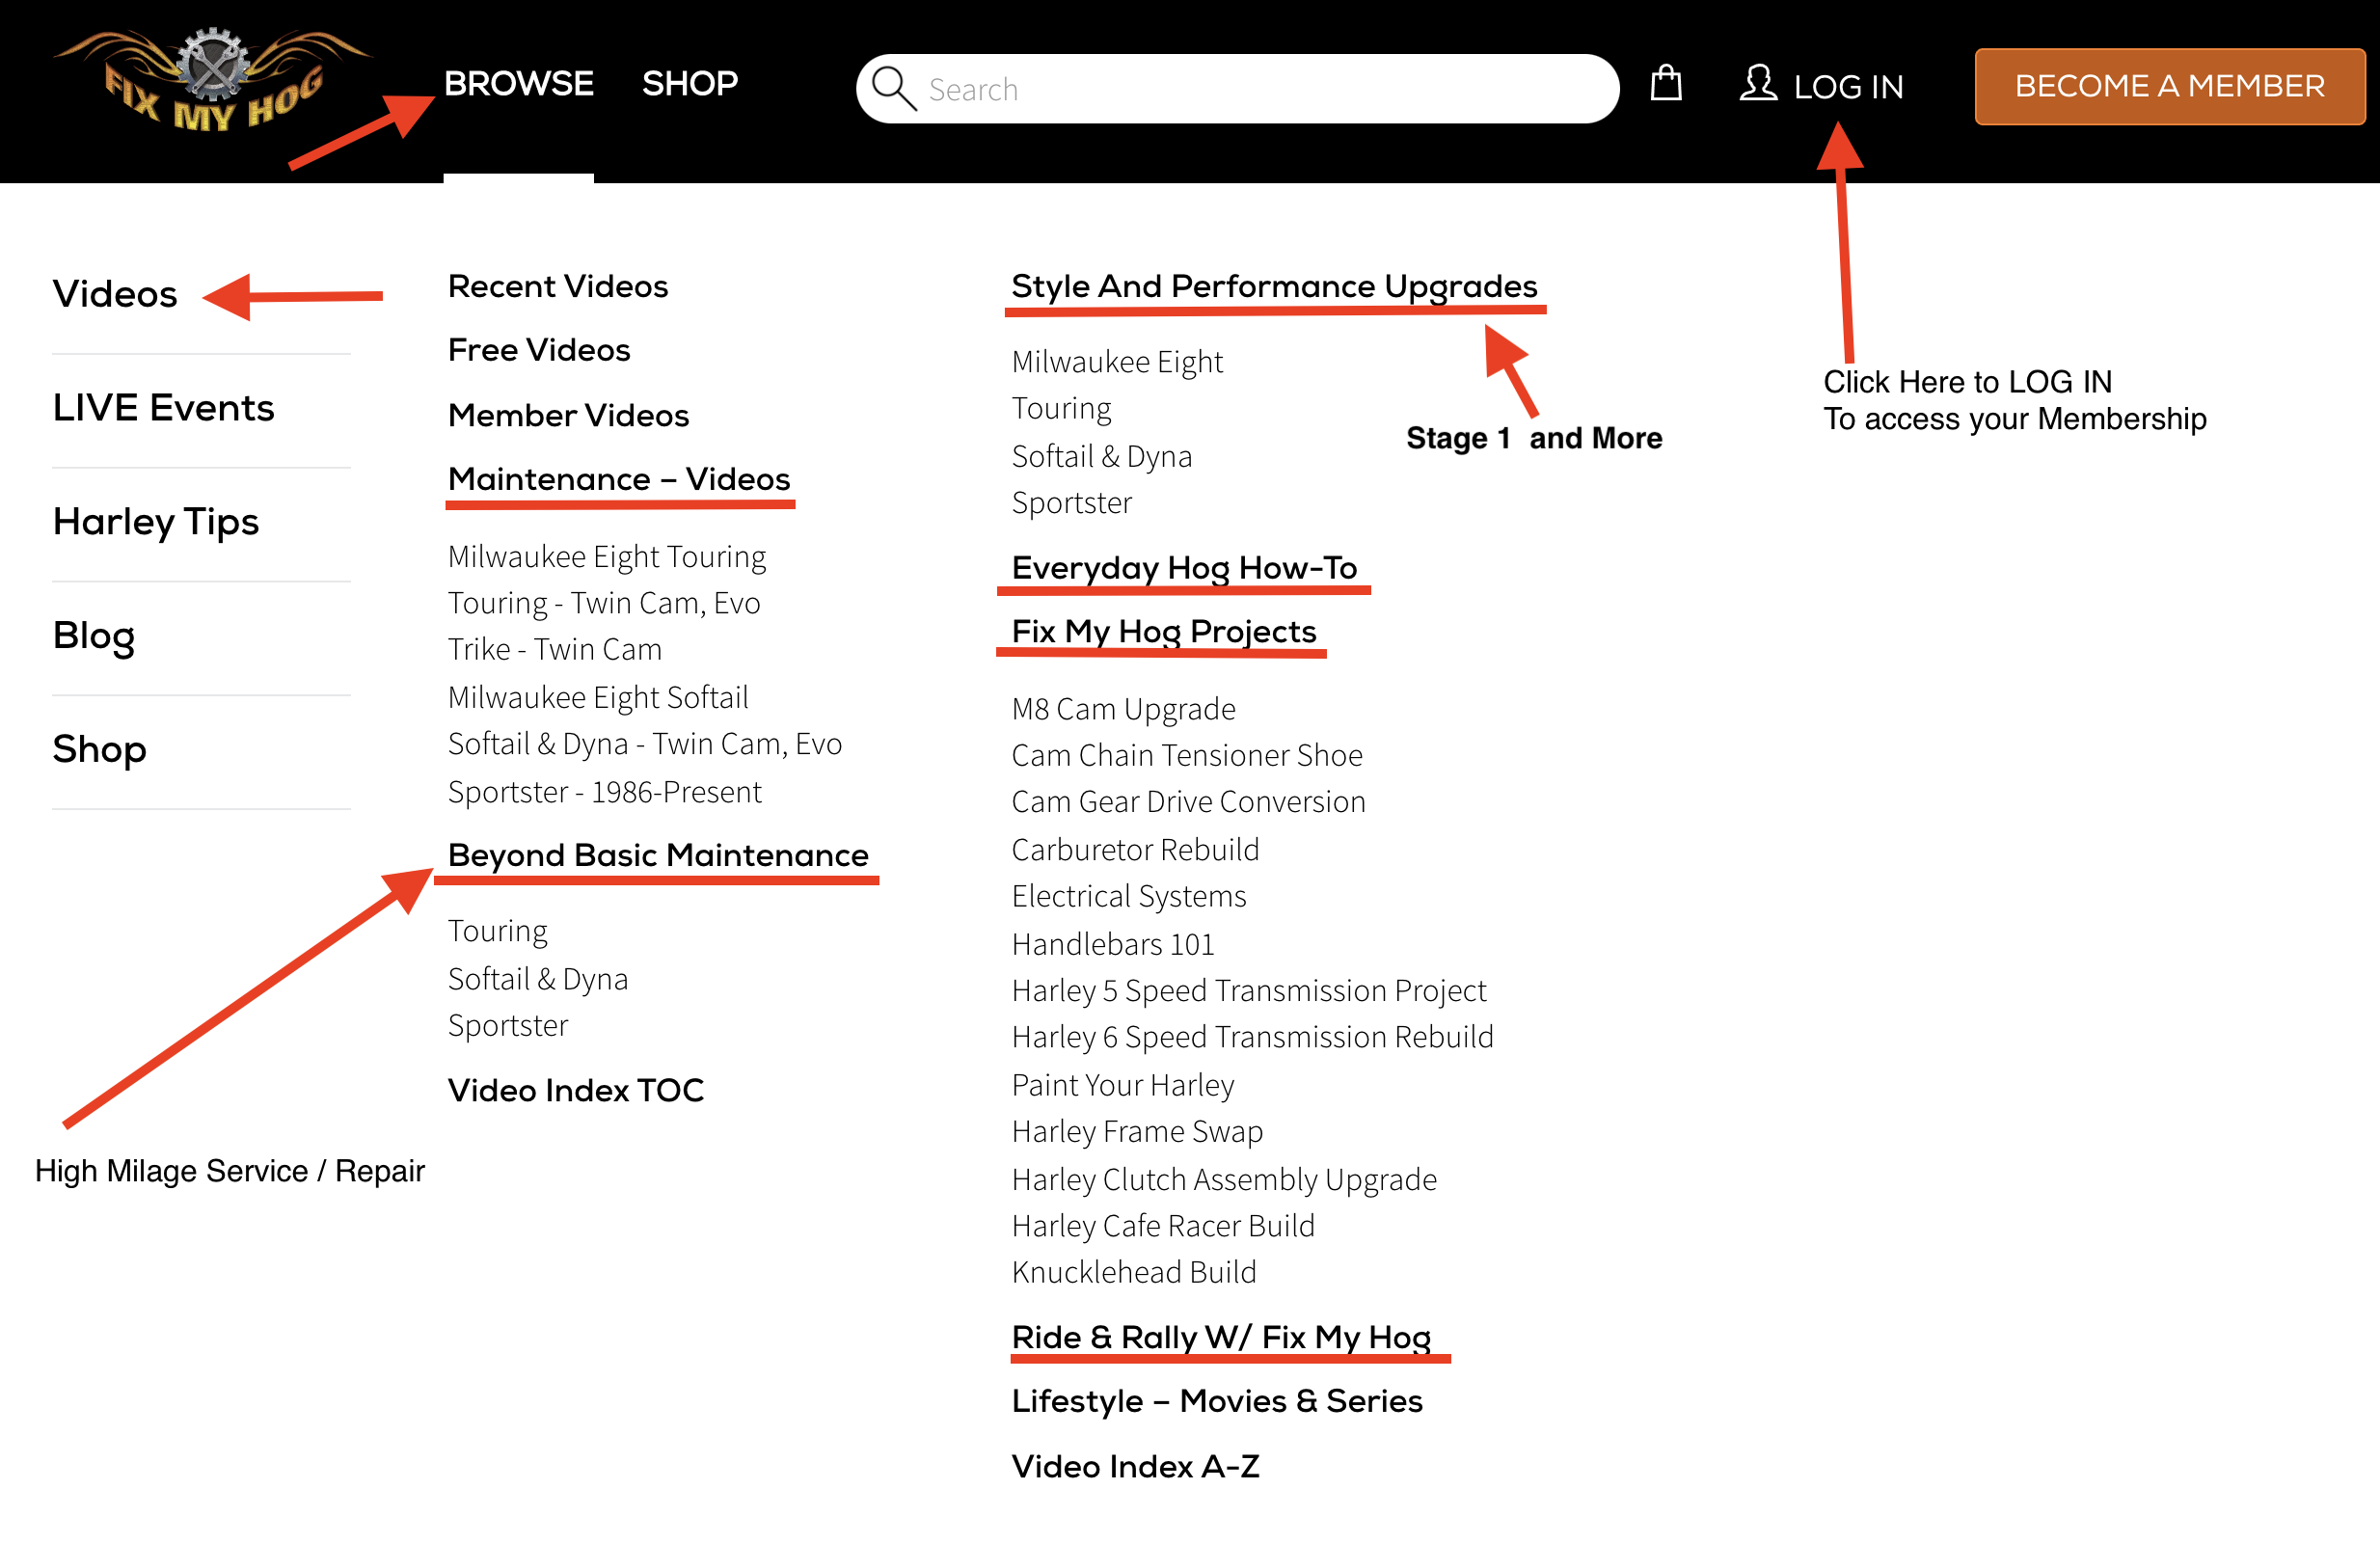Open Electrical Systems project
This screenshot has width=2380, height=1543.
tap(1129, 896)
